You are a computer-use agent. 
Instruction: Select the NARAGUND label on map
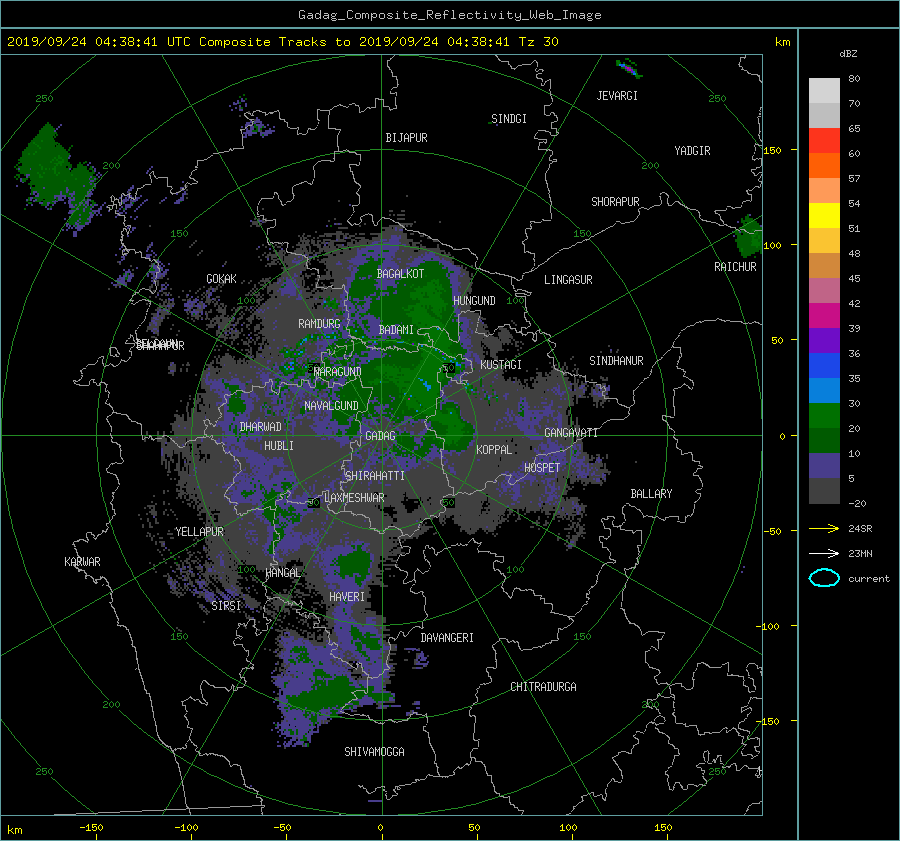(338, 371)
